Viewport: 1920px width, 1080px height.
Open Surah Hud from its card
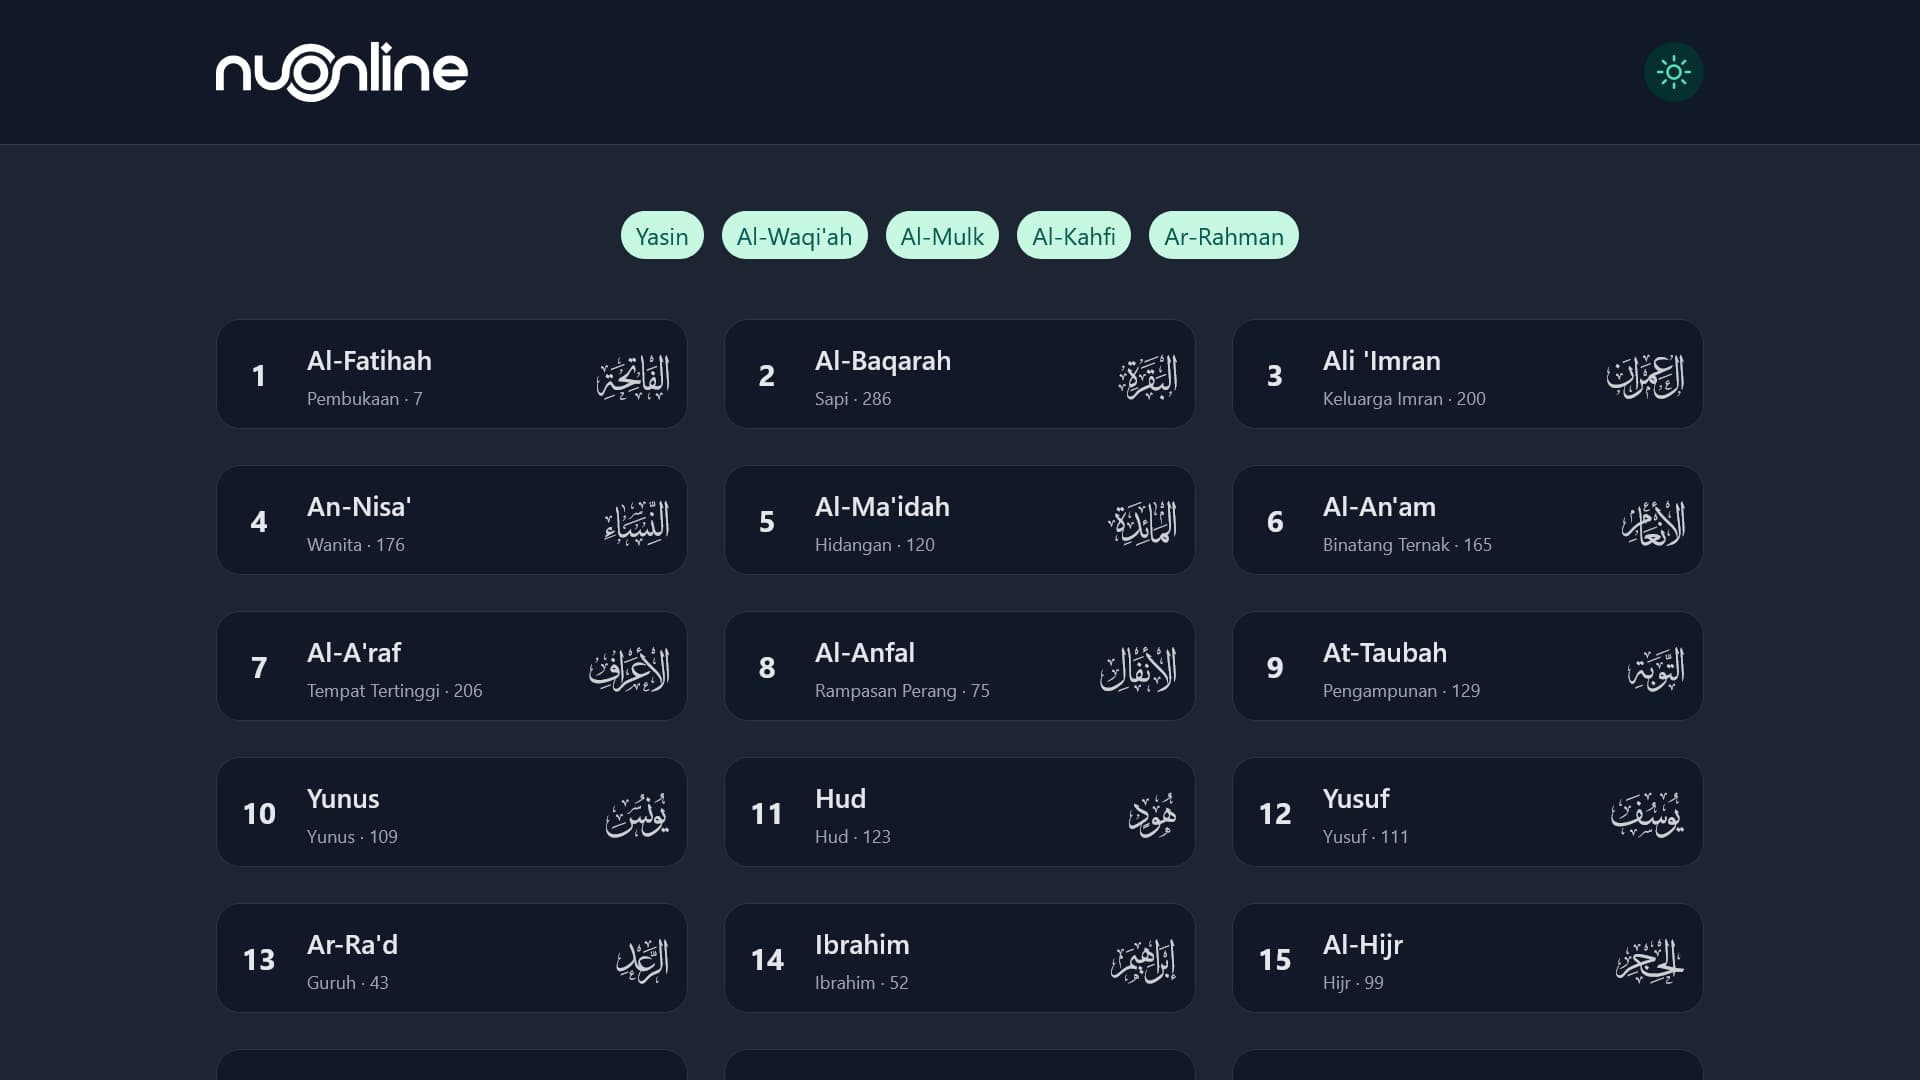[x=960, y=812]
